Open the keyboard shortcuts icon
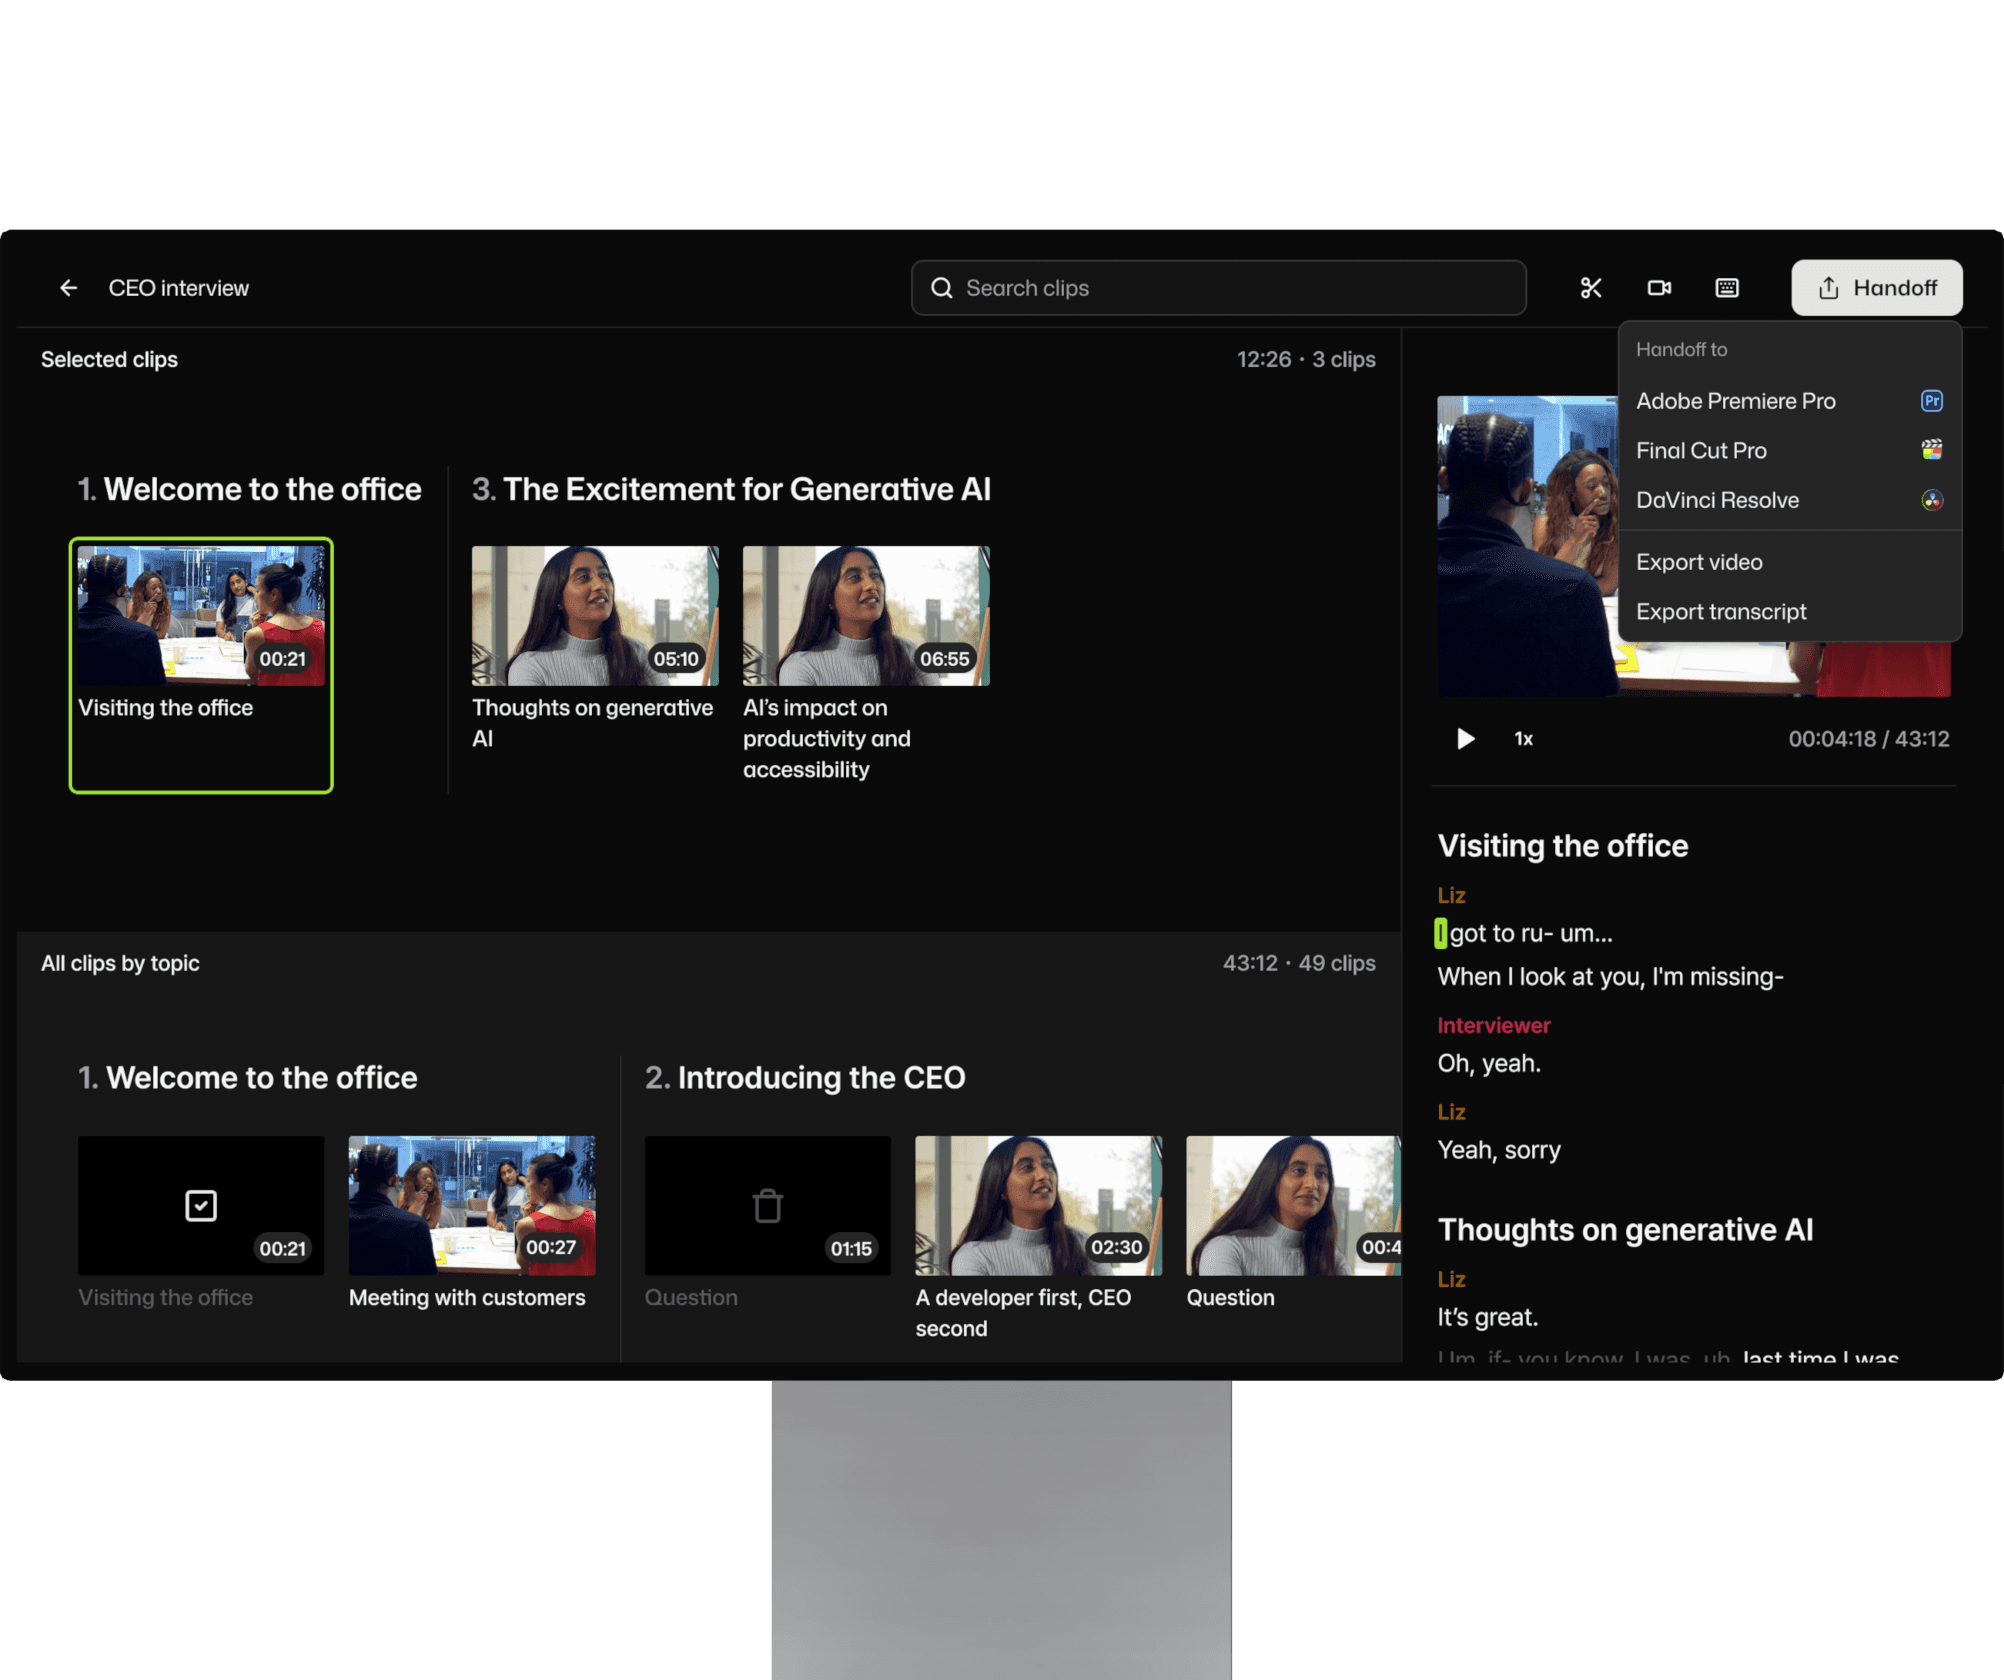Image resolution: width=2004 pixels, height=1680 pixels. pos(1727,288)
